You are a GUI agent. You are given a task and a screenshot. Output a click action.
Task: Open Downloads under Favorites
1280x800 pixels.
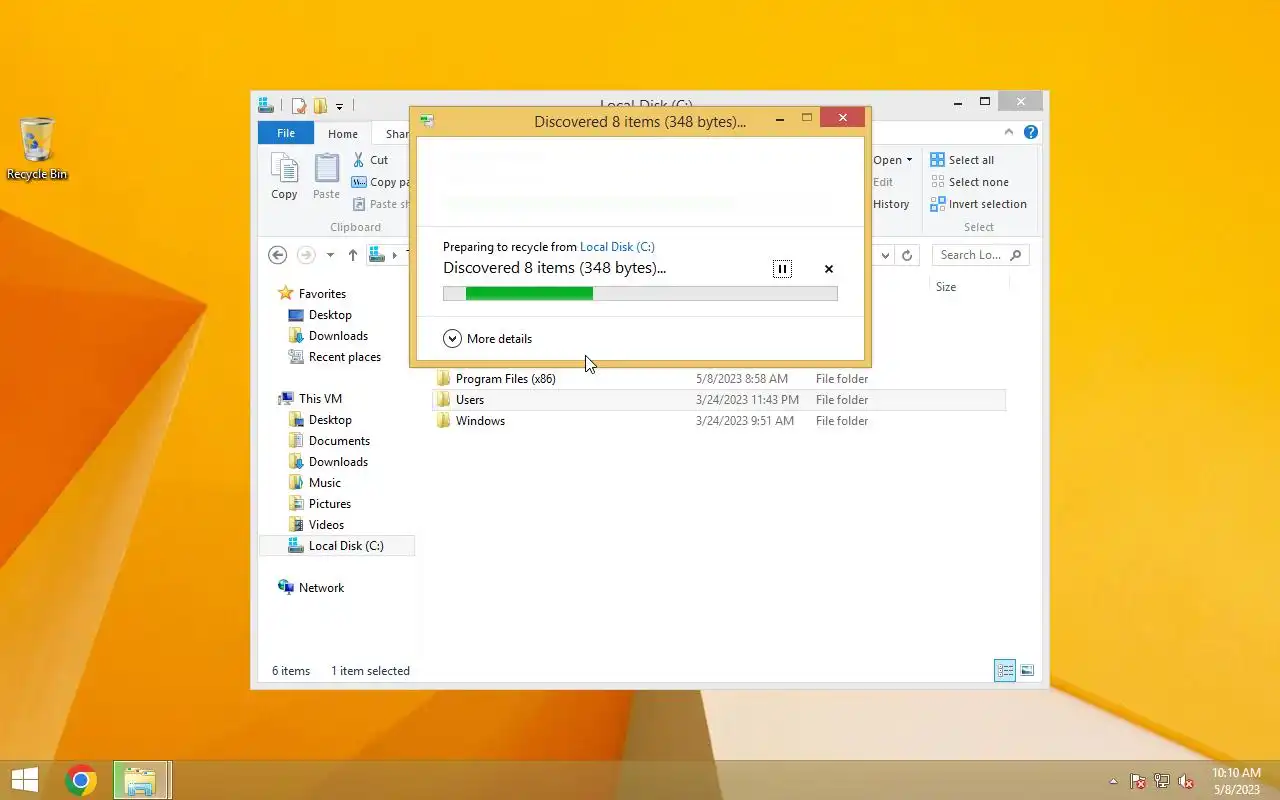coord(338,336)
